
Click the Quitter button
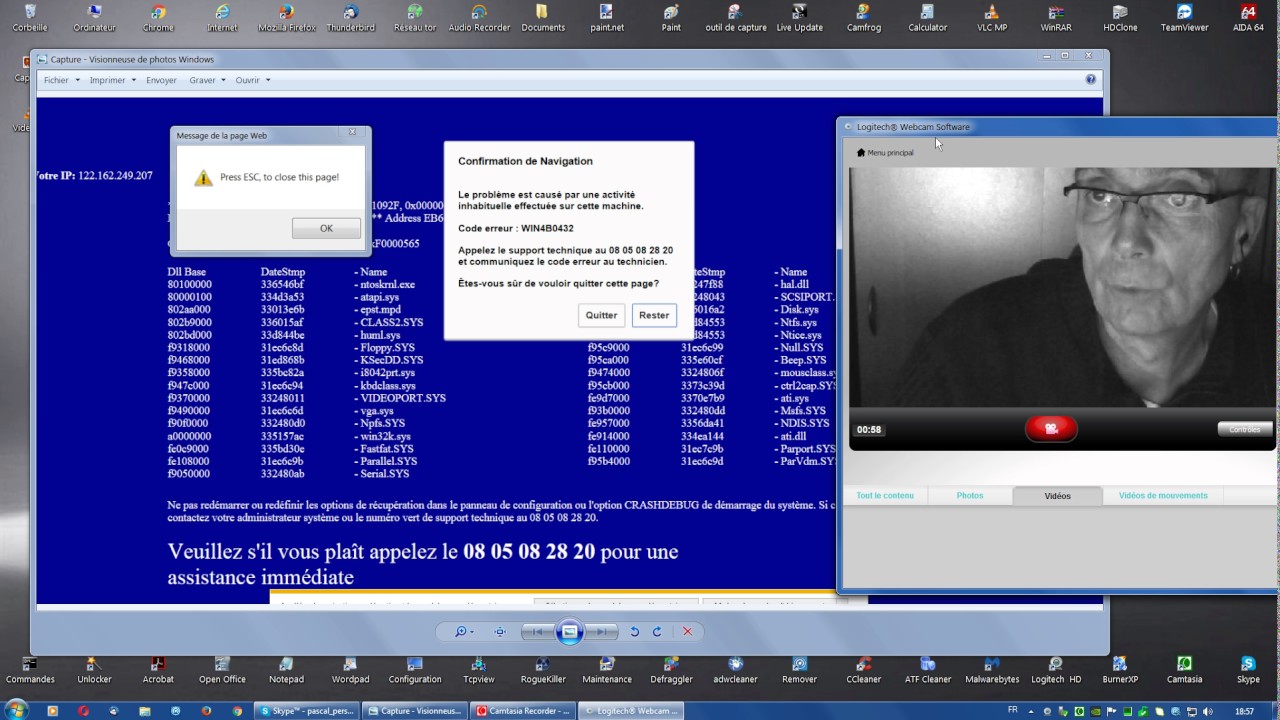601,315
